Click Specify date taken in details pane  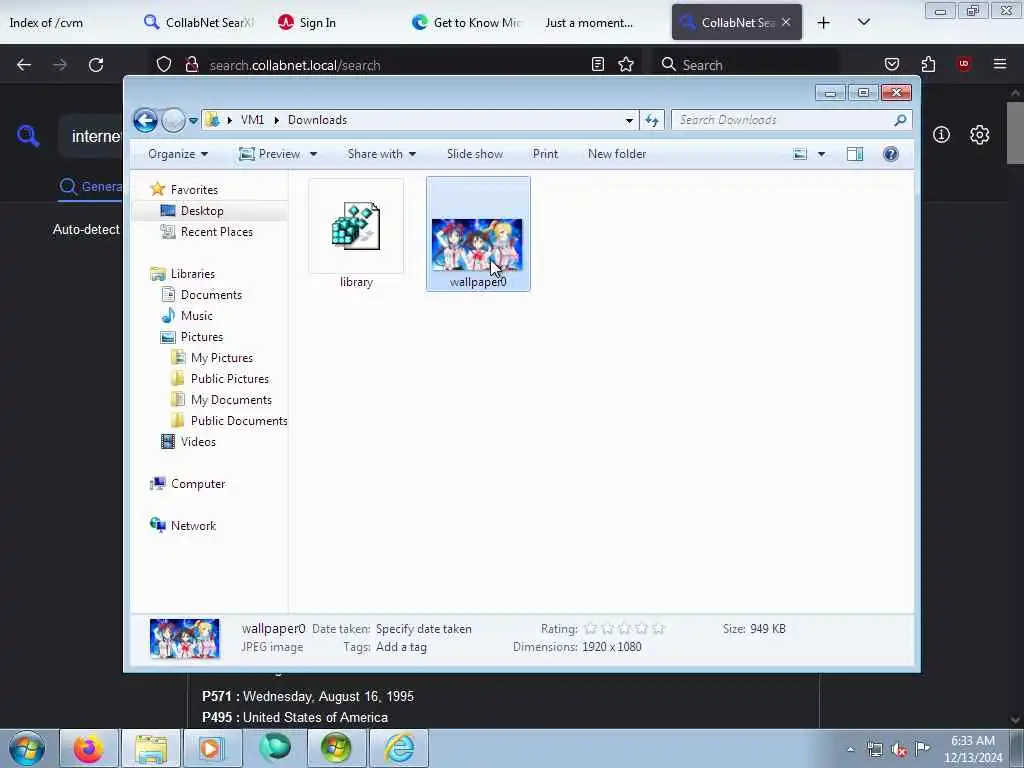tap(423, 629)
